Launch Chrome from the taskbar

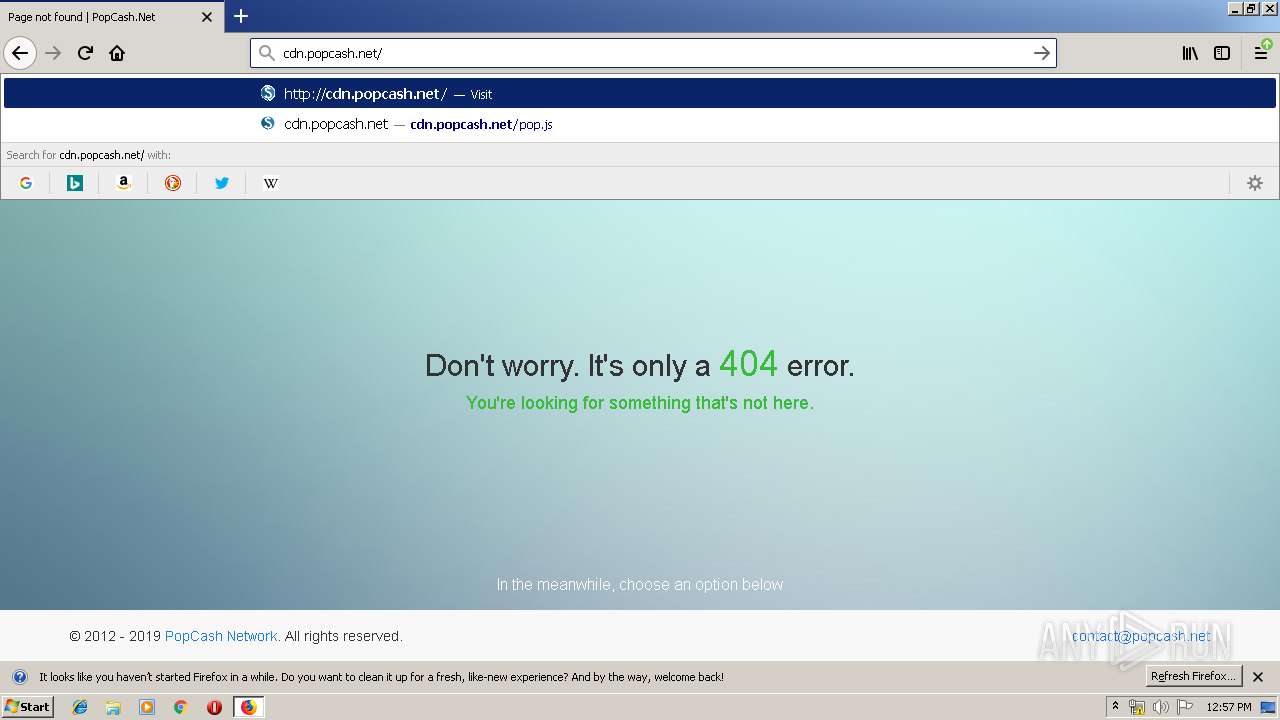pyautogui.click(x=181, y=707)
